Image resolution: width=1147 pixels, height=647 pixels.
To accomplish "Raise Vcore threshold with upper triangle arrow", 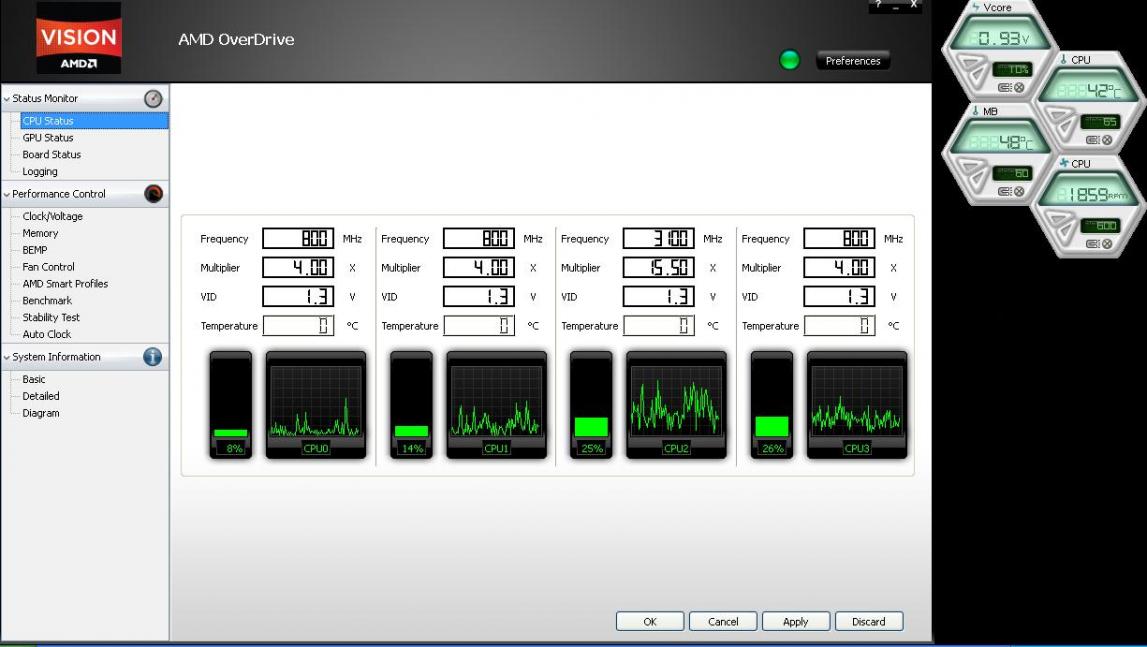I will pos(970,61).
